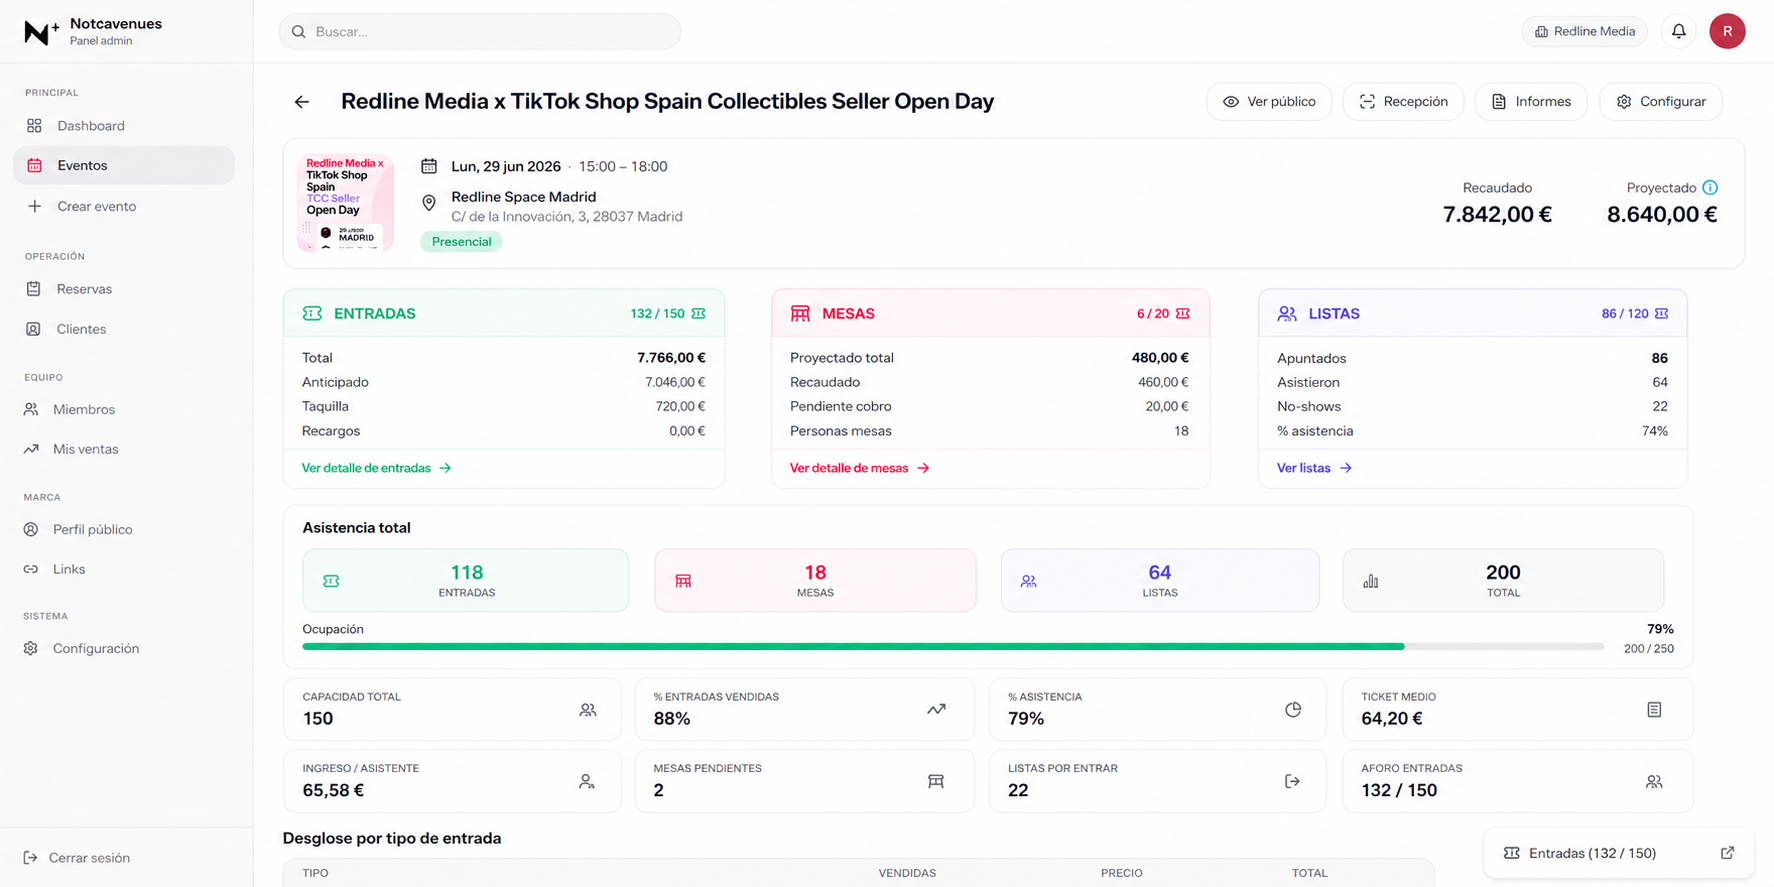
Task: Open the Recepción button
Action: (1403, 102)
